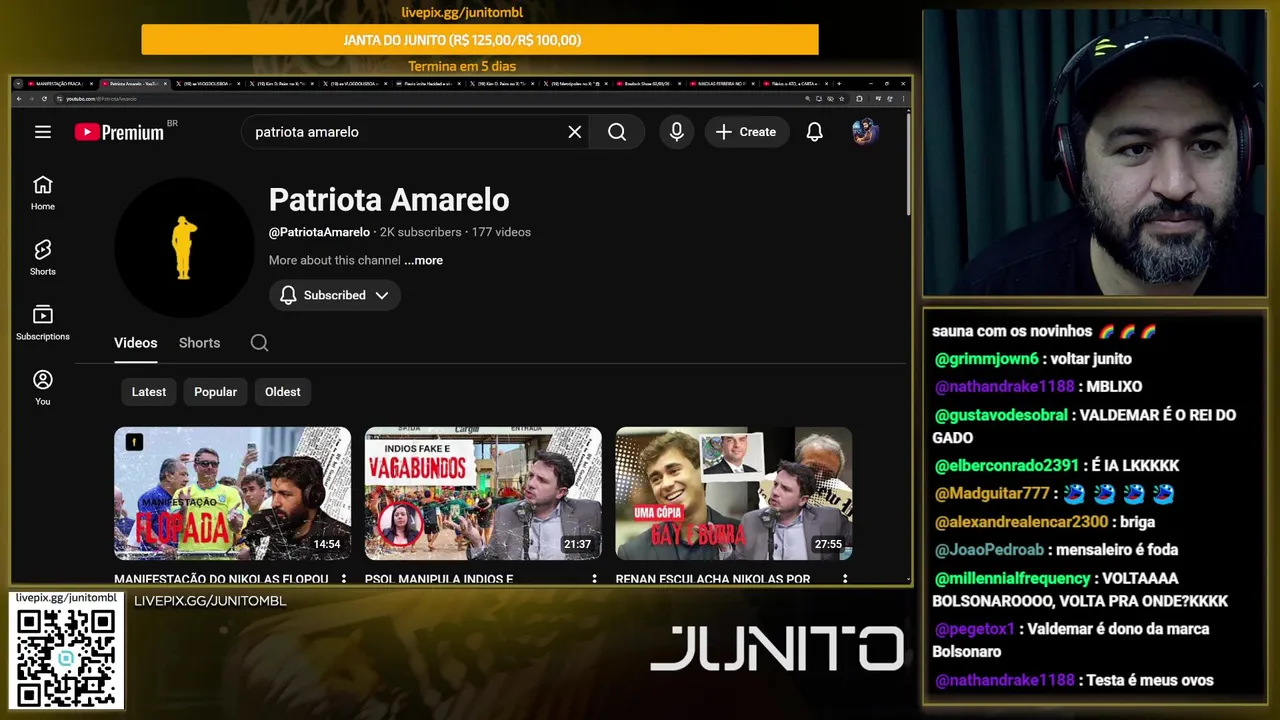Click the Termina em 5 dias text
This screenshot has height=720, width=1280.
462,67
